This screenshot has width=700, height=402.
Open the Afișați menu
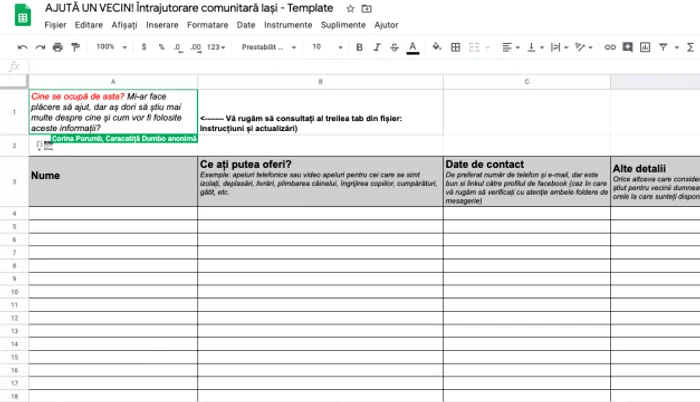[x=124, y=25]
